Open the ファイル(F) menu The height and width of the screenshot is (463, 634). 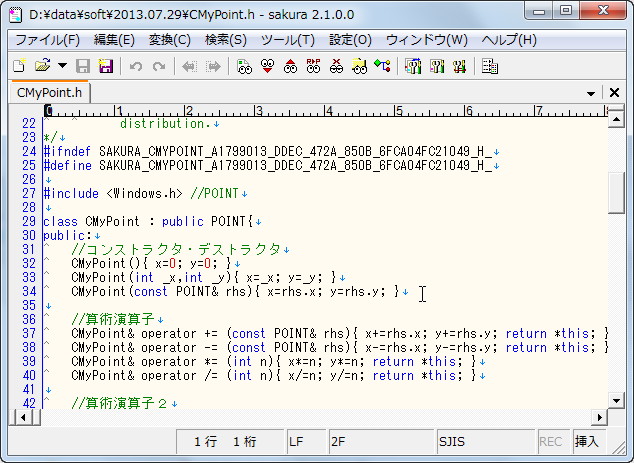(48, 40)
